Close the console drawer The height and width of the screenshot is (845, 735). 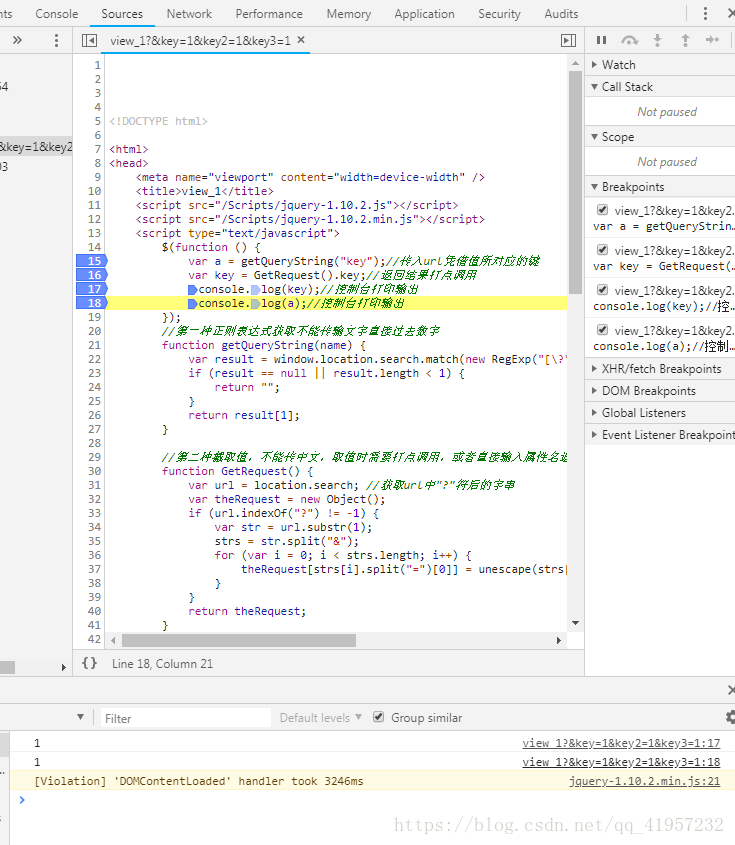[x=731, y=690]
